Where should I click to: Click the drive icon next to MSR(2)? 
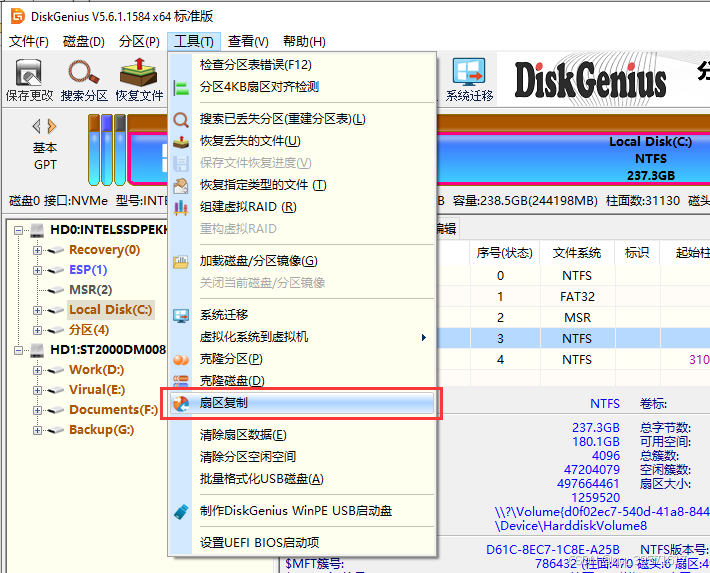pos(56,290)
